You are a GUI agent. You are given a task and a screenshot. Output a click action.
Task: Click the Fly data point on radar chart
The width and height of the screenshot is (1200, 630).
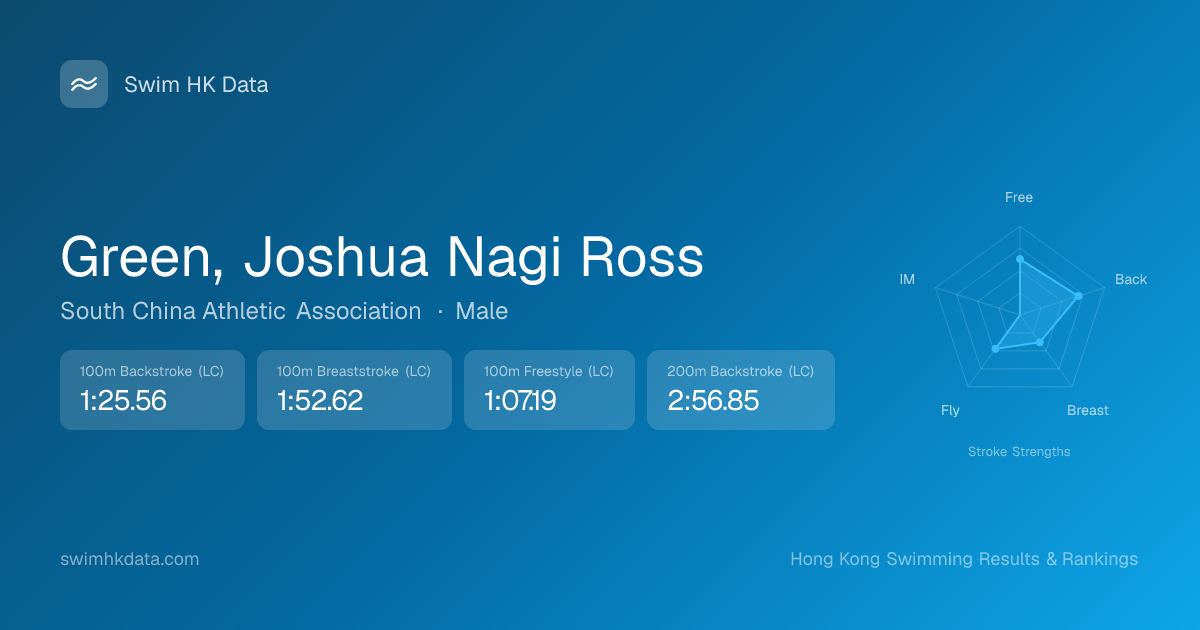click(x=995, y=348)
